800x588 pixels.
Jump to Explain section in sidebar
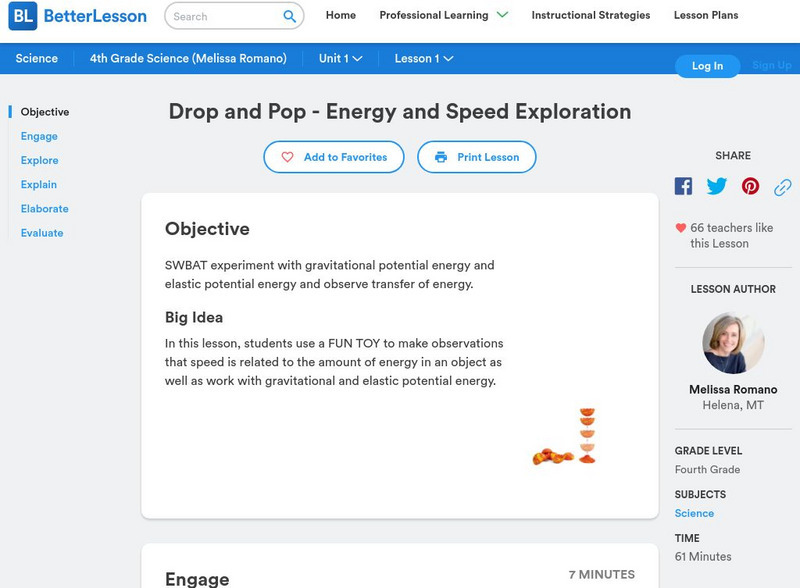tap(39, 184)
